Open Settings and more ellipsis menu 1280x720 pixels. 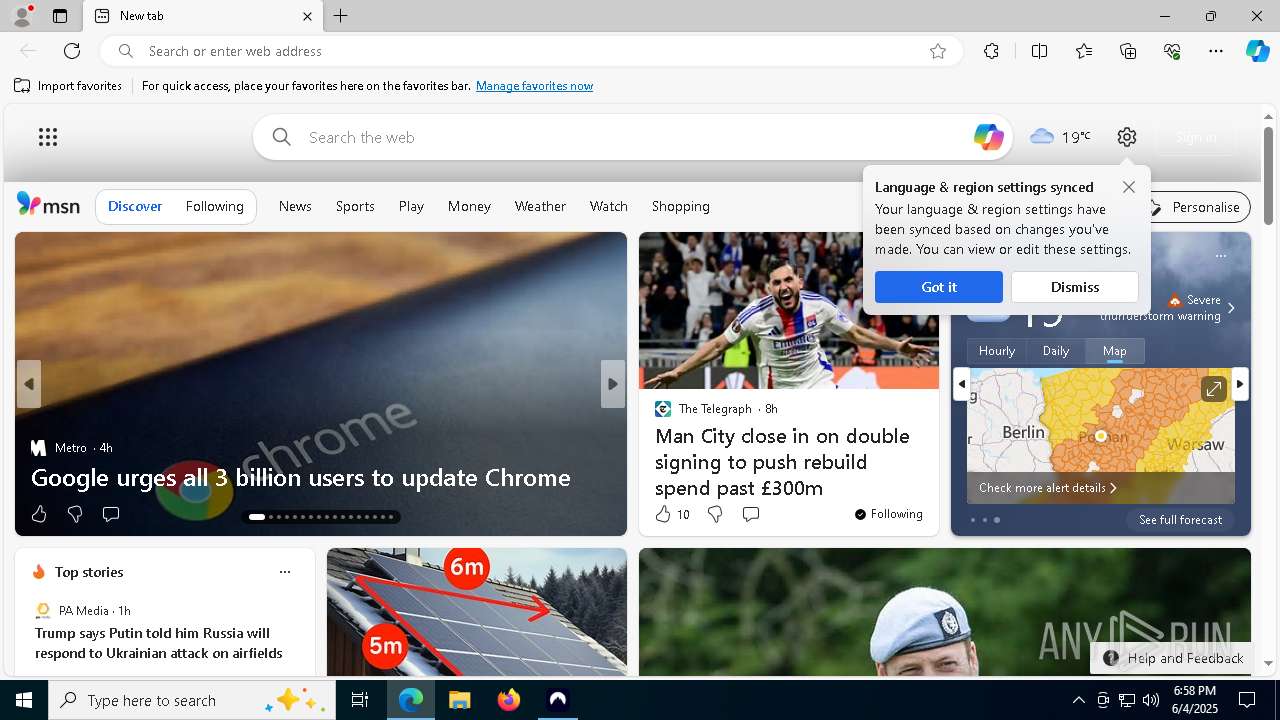[1216, 51]
